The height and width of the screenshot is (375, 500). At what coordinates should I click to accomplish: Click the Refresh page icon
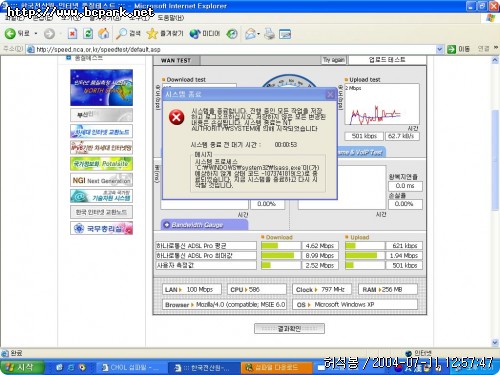click(x=88, y=33)
